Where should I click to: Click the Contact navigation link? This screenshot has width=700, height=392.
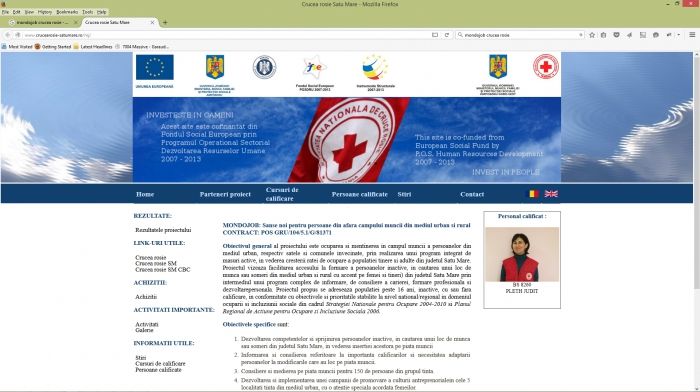tap(472, 194)
